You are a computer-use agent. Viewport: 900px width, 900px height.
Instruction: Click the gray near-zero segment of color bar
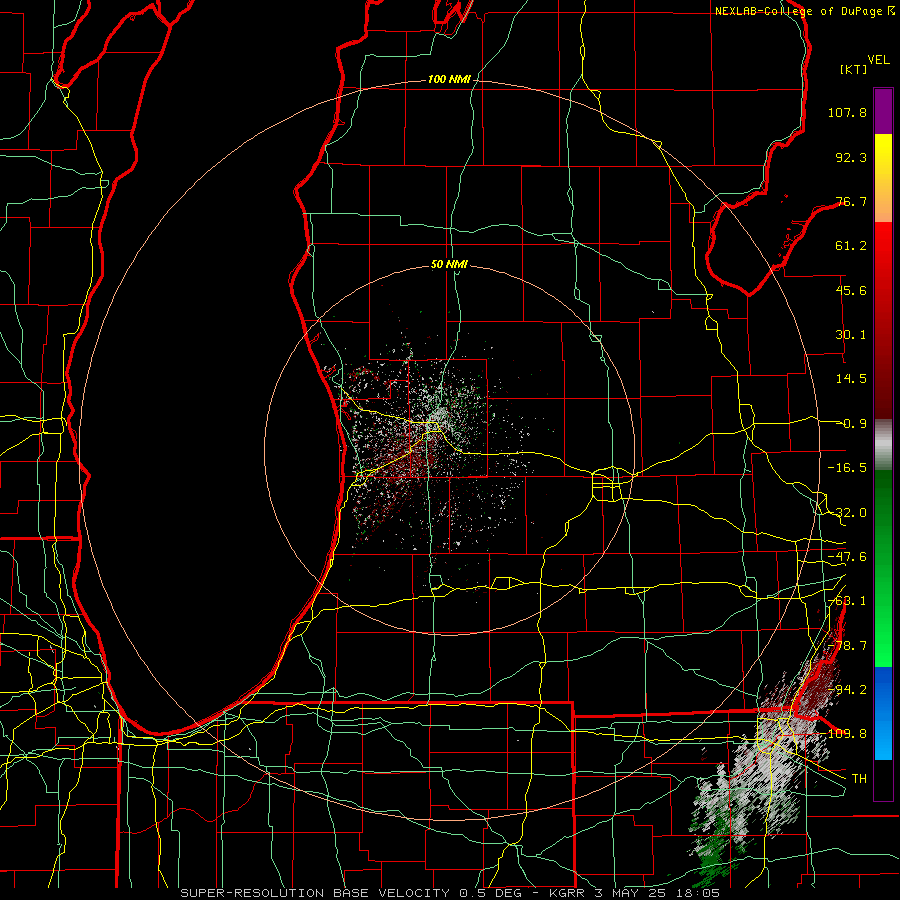click(883, 445)
